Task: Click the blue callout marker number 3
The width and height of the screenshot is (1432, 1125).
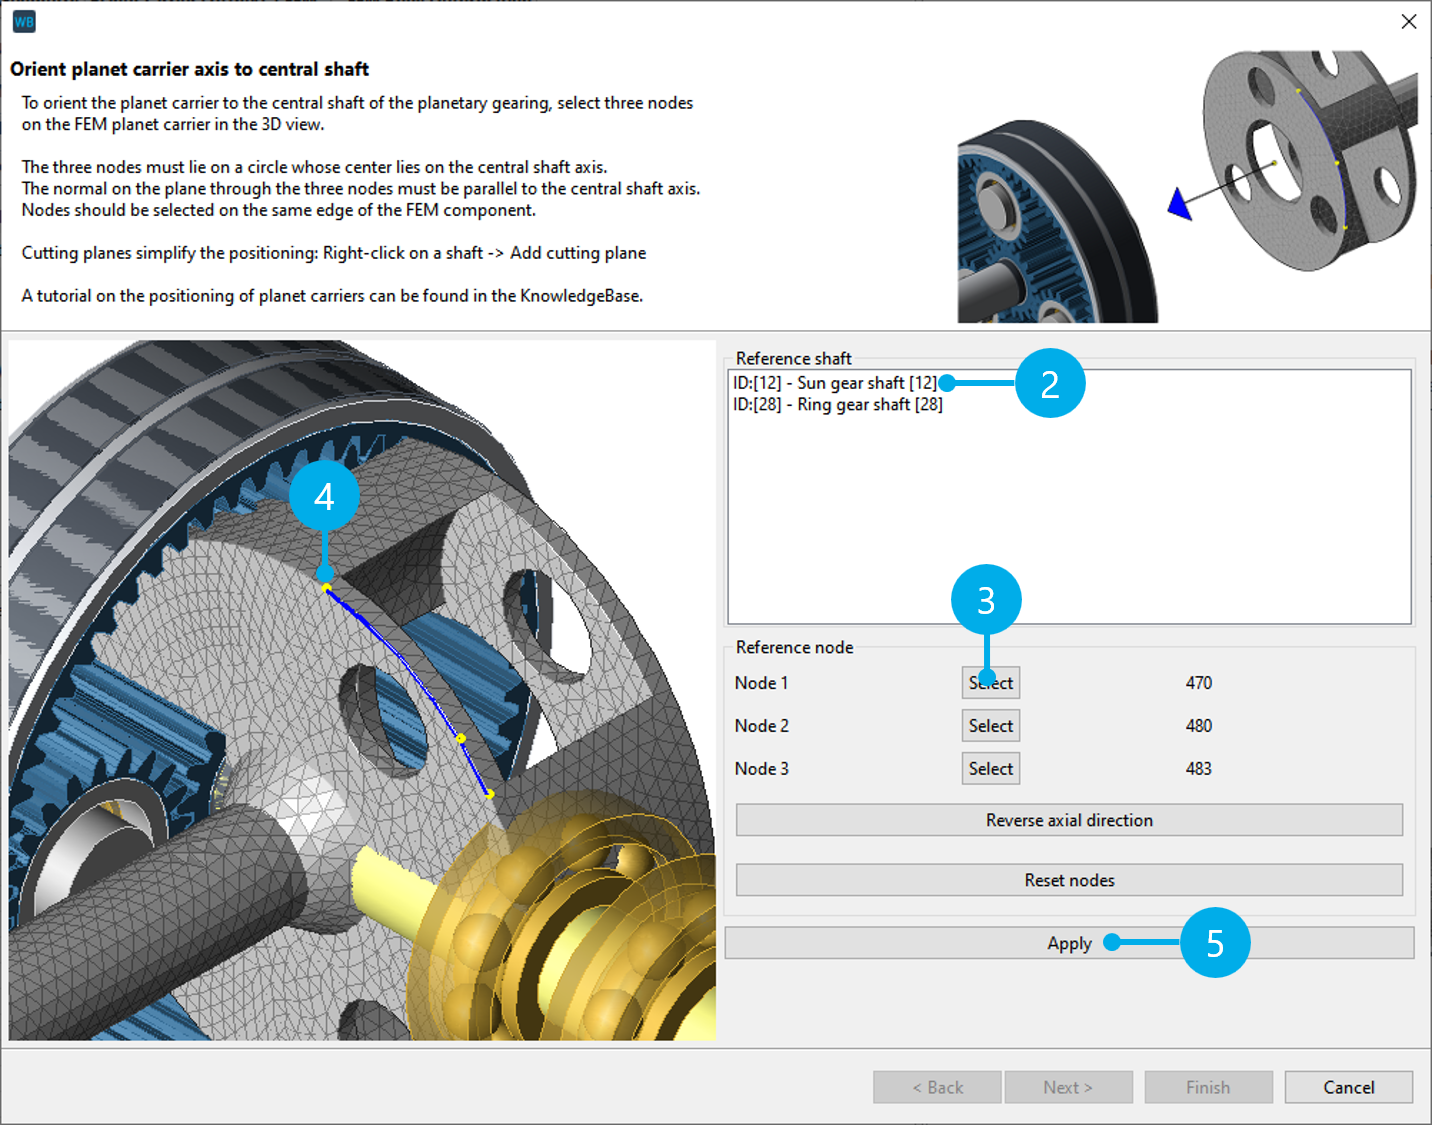Action: click(x=985, y=600)
